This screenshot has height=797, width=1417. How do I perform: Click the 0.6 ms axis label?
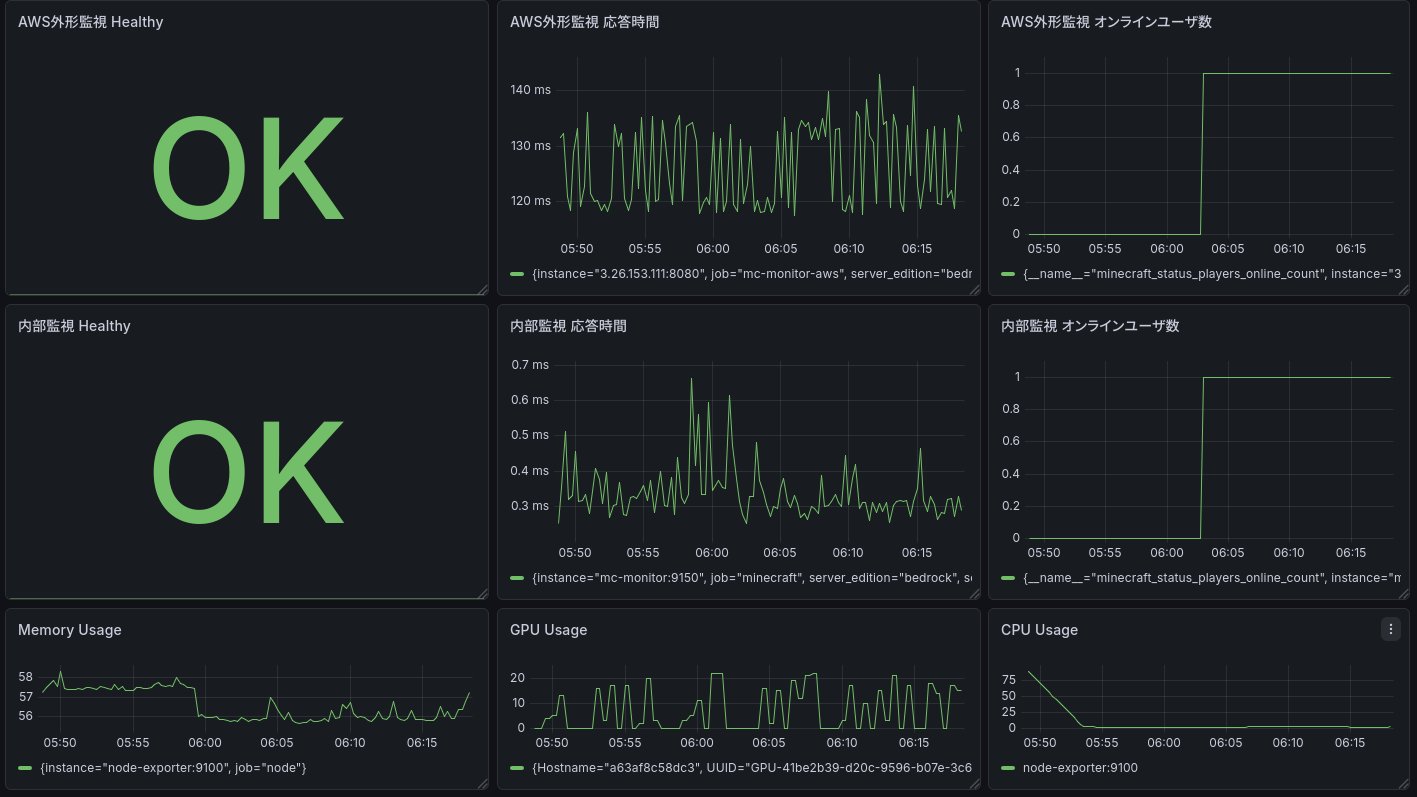point(531,399)
